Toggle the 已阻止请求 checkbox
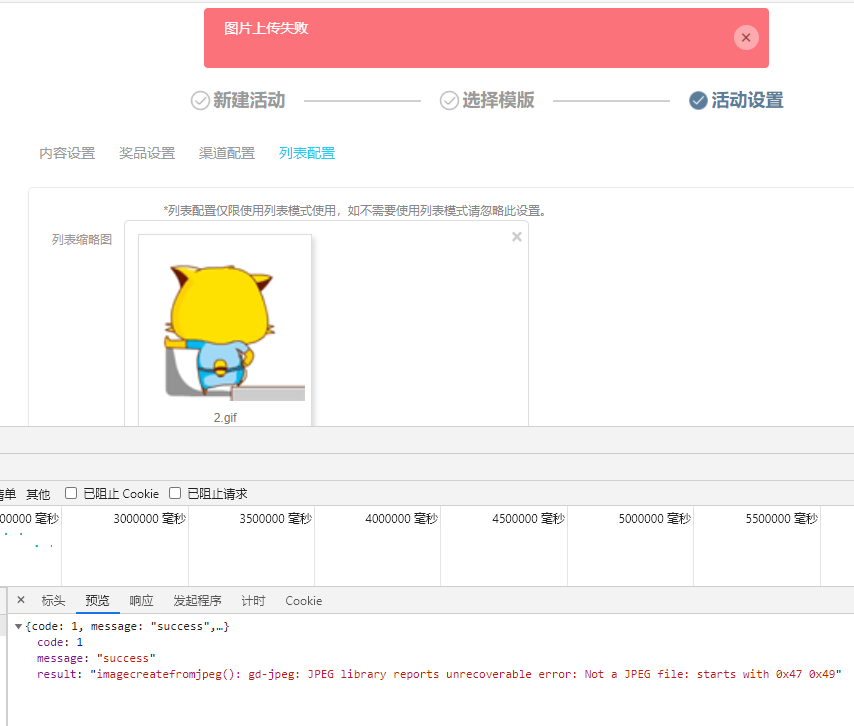This screenshot has width=854, height=726. pyautogui.click(x=175, y=493)
